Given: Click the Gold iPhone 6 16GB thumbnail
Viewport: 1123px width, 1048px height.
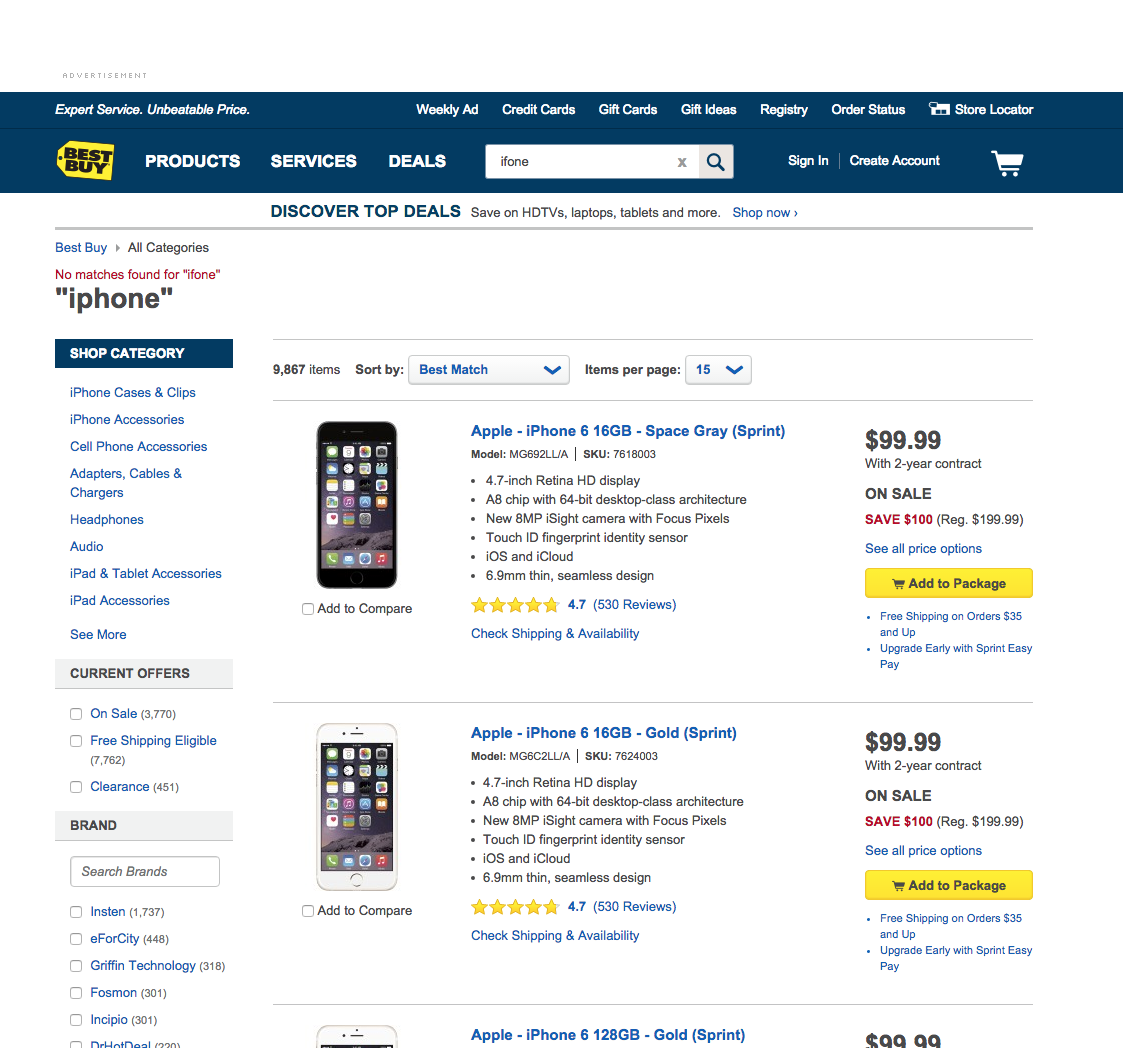Looking at the screenshot, I should click(x=357, y=807).
